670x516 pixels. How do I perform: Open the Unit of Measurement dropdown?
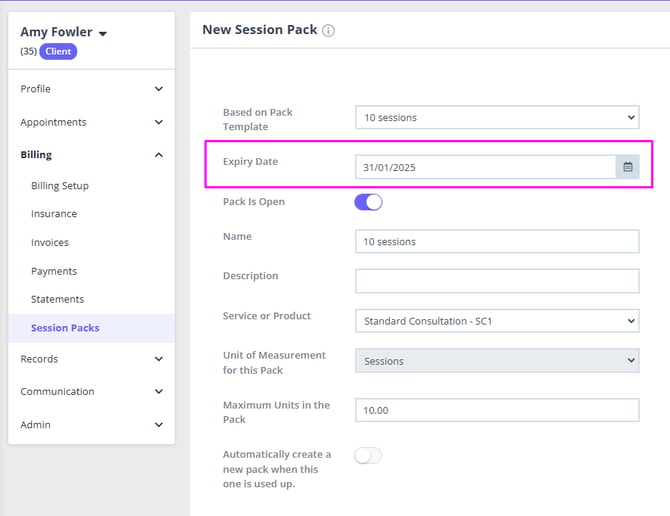(496, 360)
